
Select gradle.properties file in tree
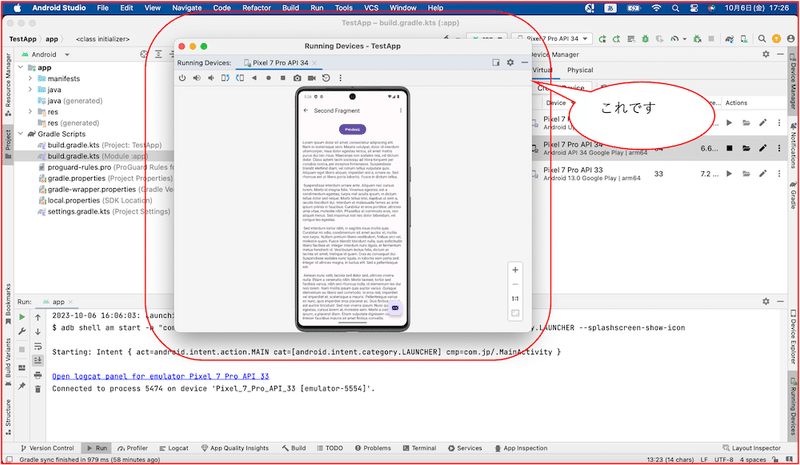106,178
